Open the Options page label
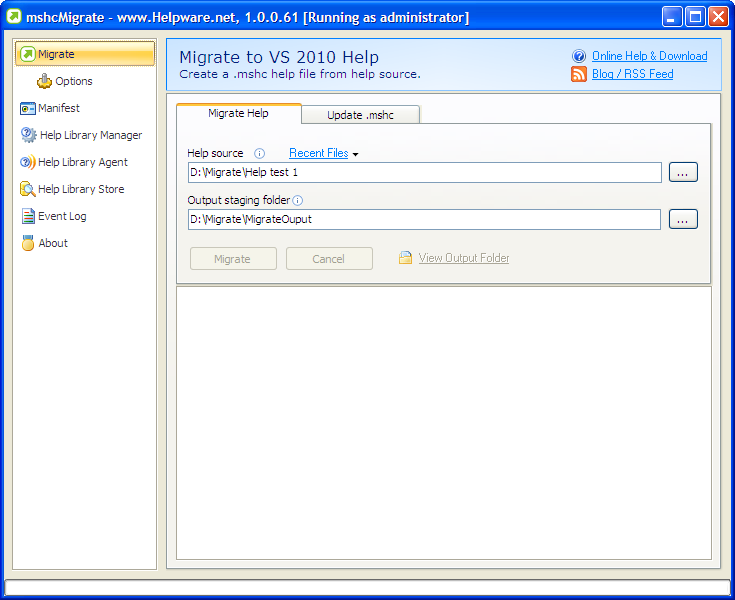735x600 pixels. tap(74, 81)
